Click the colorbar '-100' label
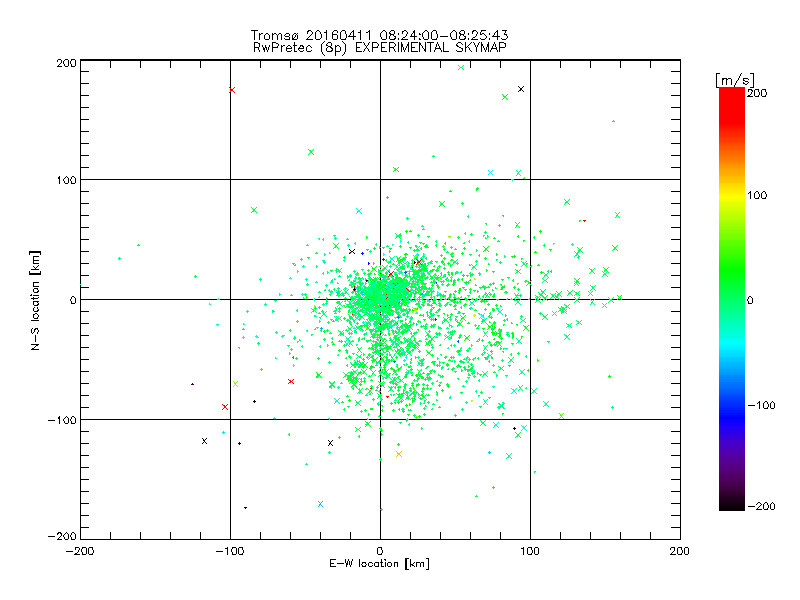 click(761, 405)
